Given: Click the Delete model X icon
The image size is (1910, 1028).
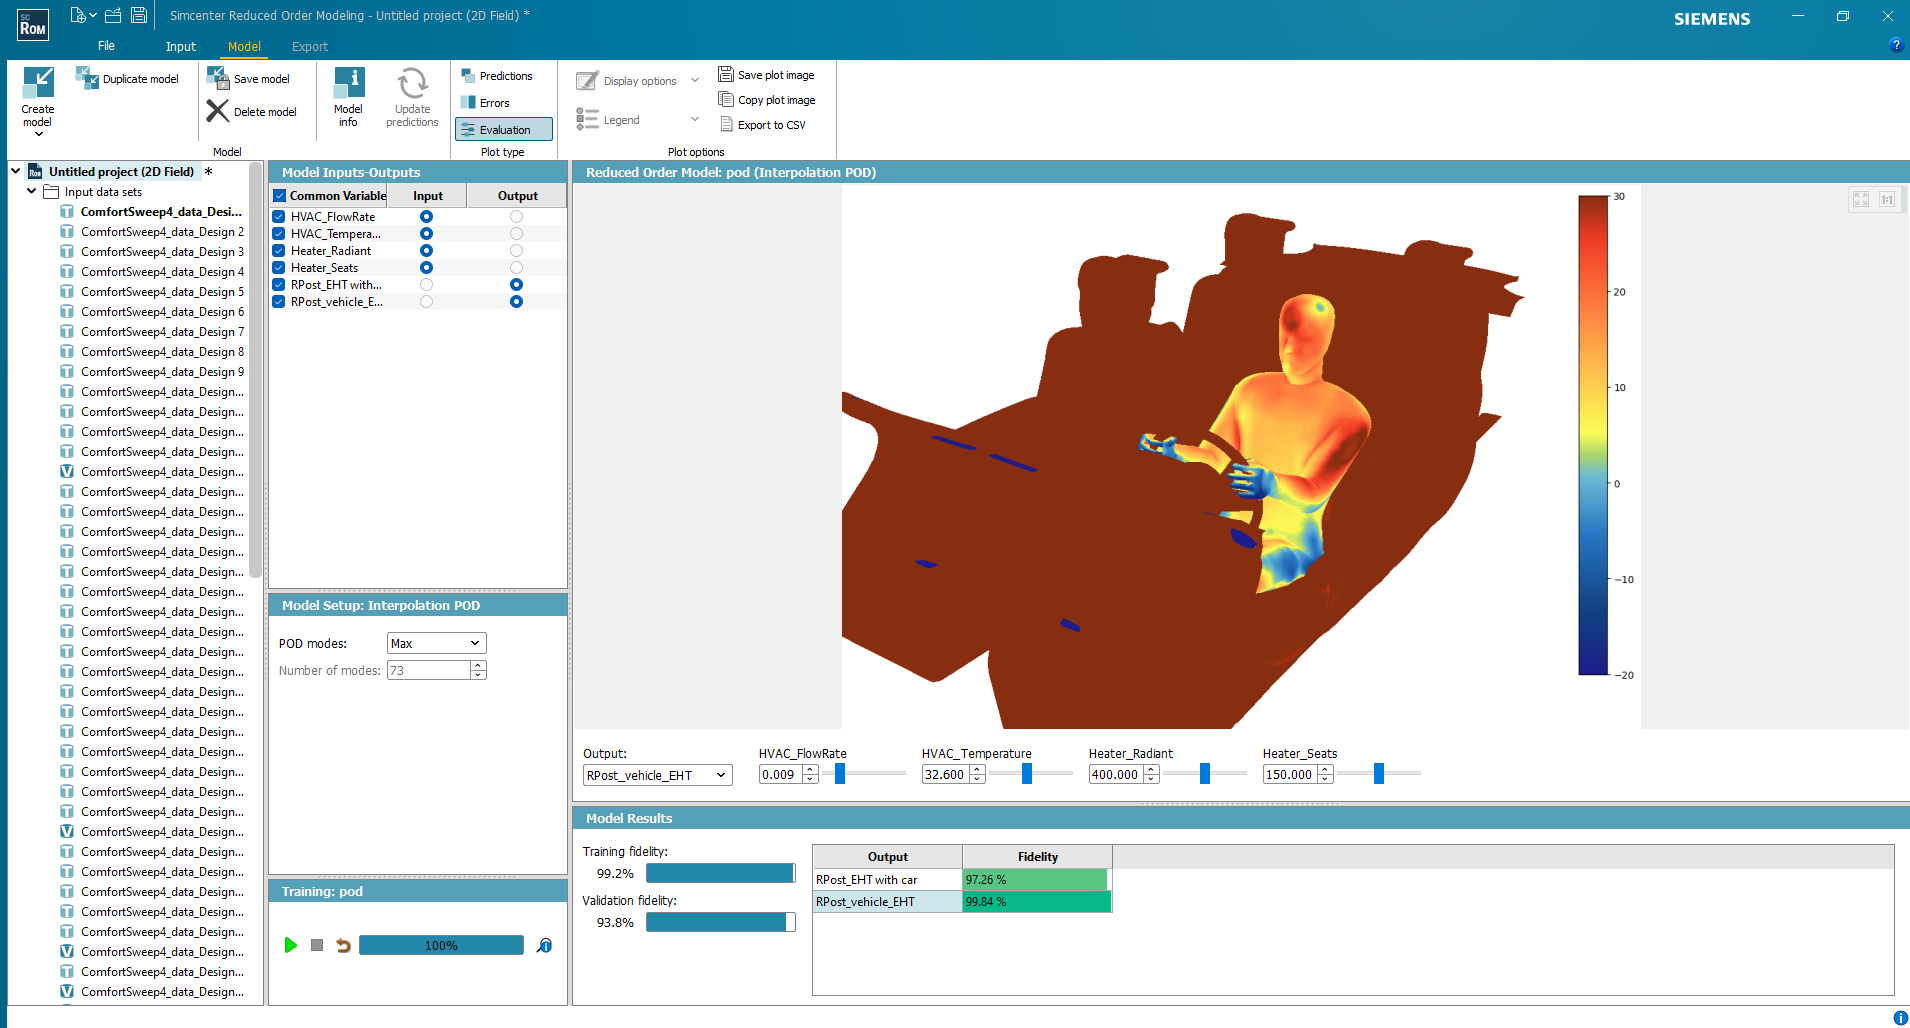Looking at the screenshot, I should pyautogui.click(x=217, y=111).
